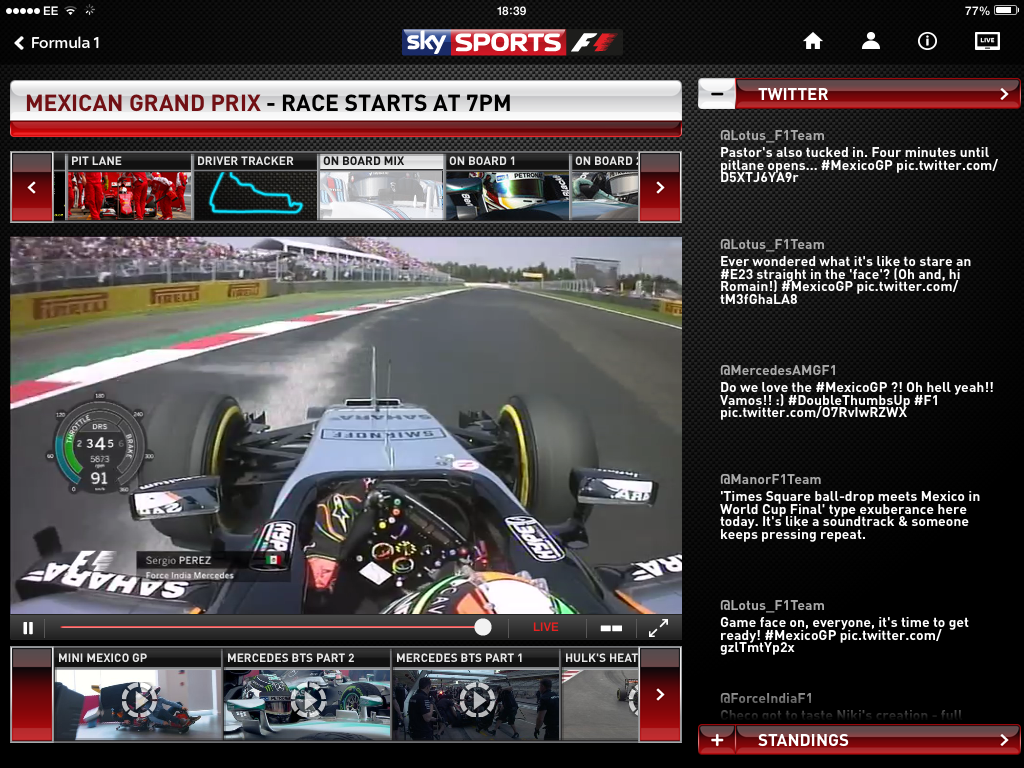
Task: Collapse the Twitter panel with minus button
Action: point(717,94)
